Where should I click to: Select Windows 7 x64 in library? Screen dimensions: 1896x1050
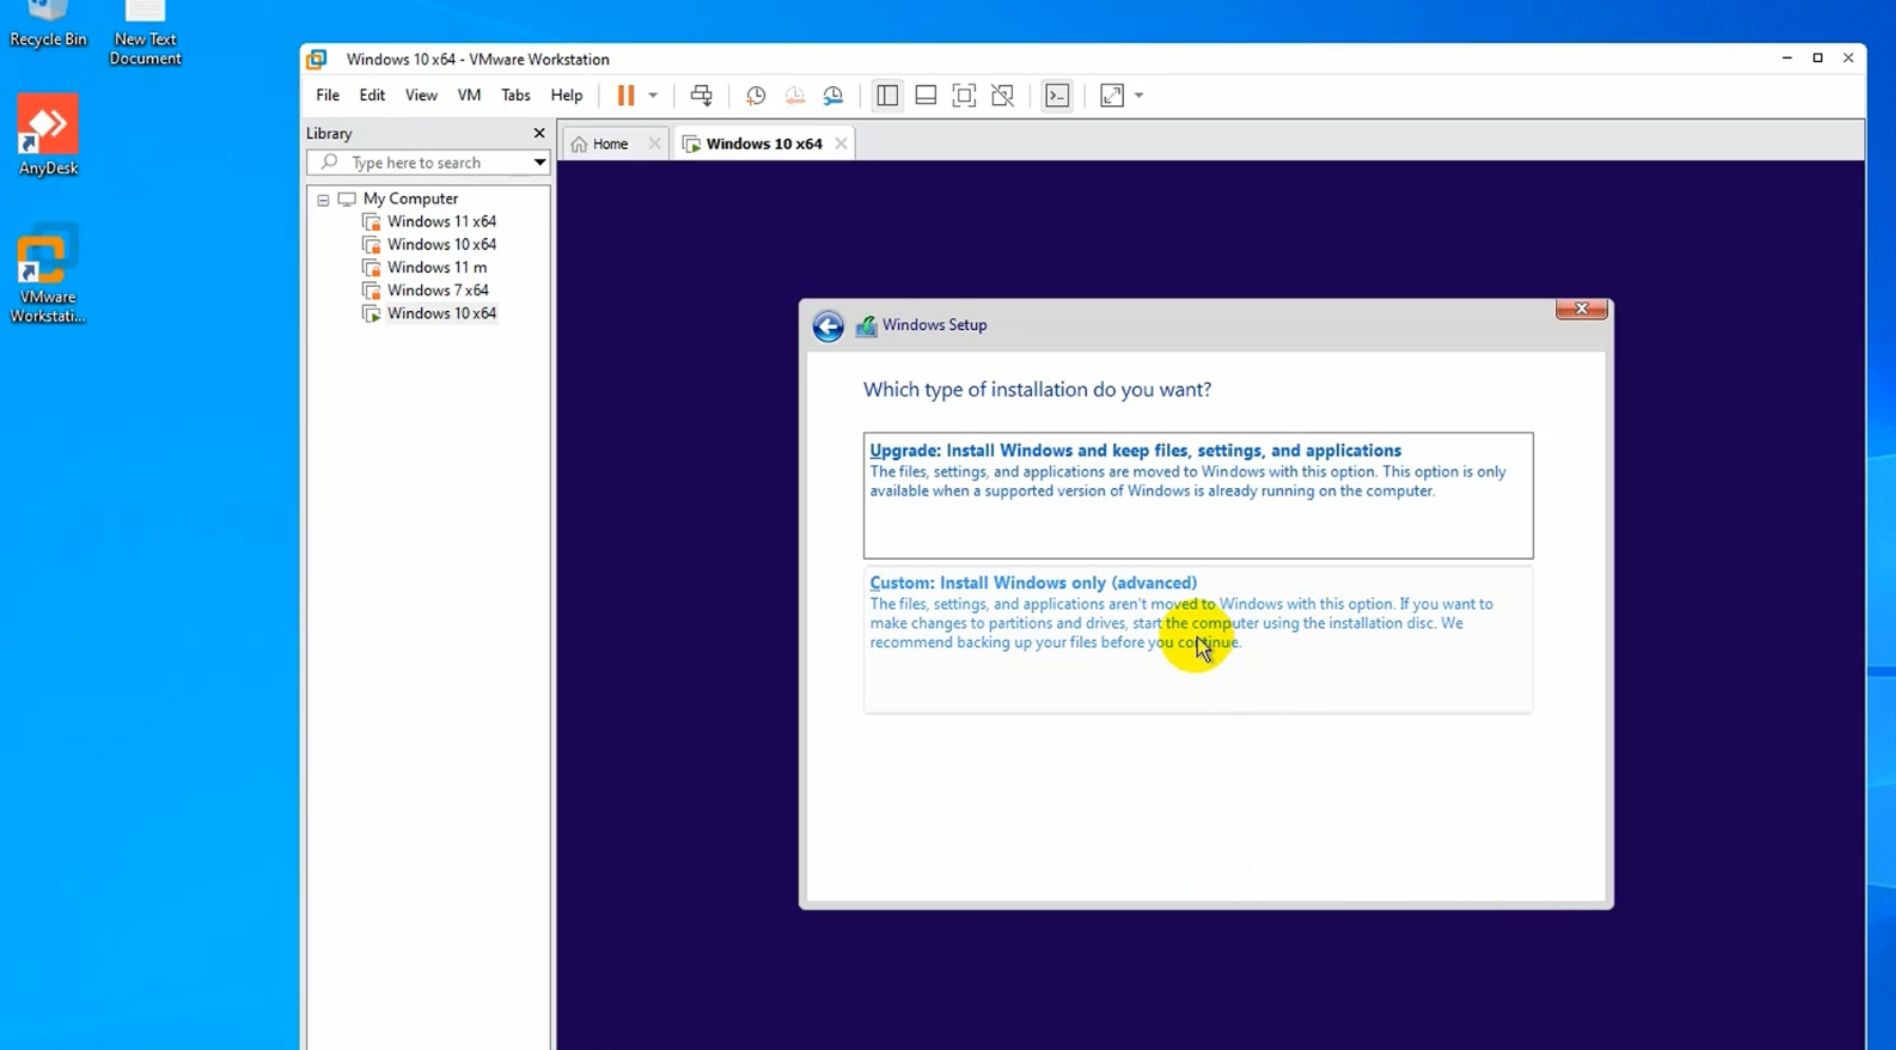pyautogui.click(x=438, y=290)
